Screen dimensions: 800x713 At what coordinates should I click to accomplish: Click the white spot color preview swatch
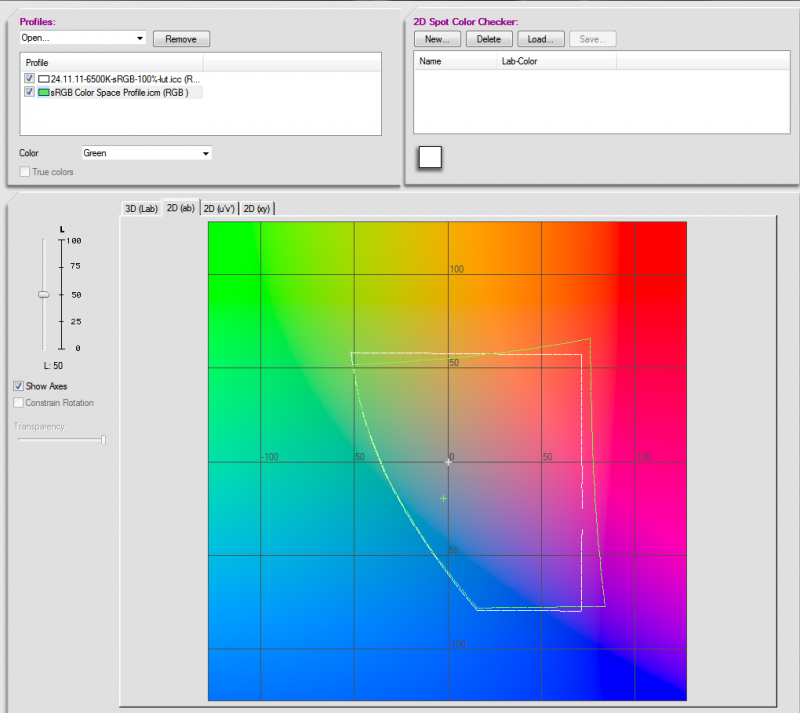pyautogui.click(x=430, y=157)
